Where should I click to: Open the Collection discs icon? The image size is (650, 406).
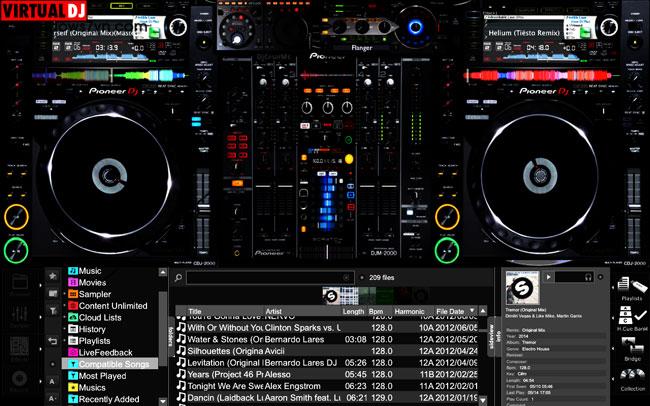pos(632,377)
